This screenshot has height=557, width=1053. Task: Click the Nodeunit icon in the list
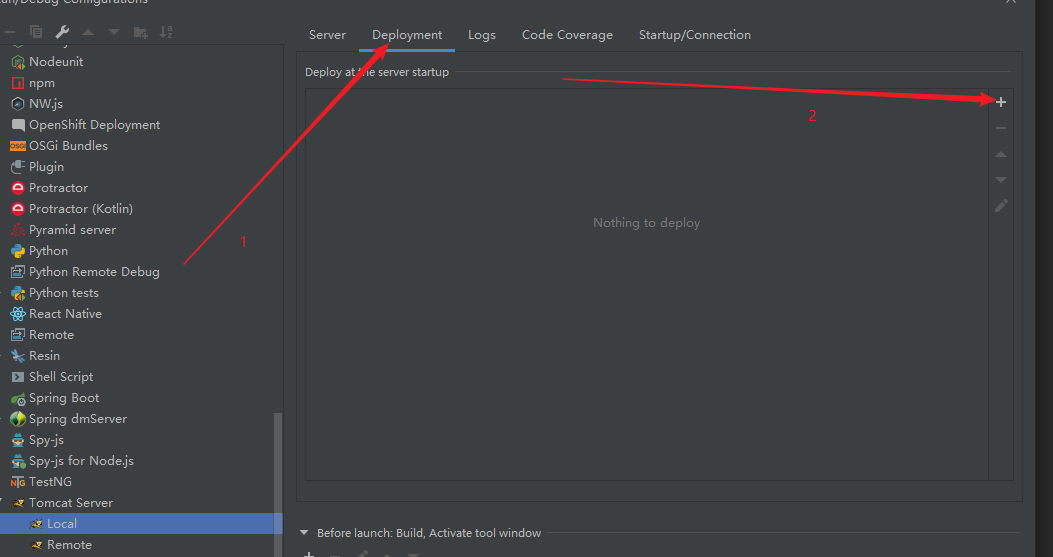[x=18, y=62]
